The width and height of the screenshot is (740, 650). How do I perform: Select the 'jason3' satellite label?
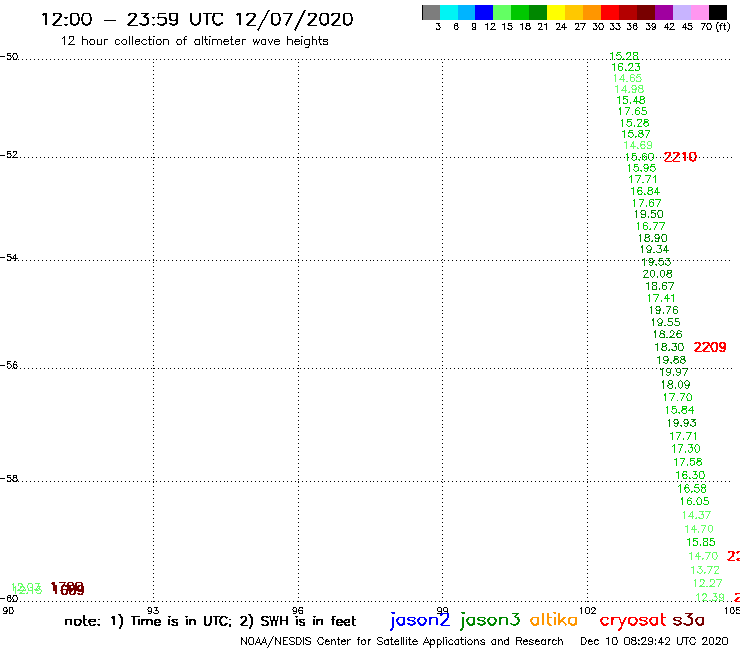tap(490, 620)
